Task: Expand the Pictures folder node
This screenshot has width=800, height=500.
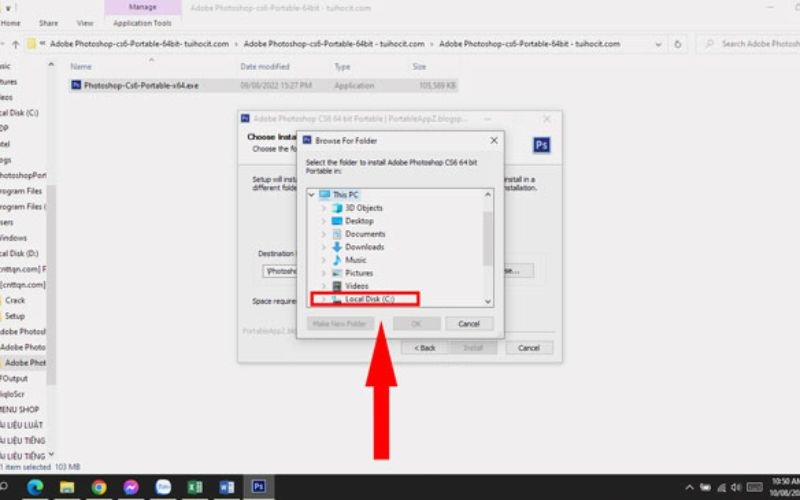Action: click(x=323, y=273)
